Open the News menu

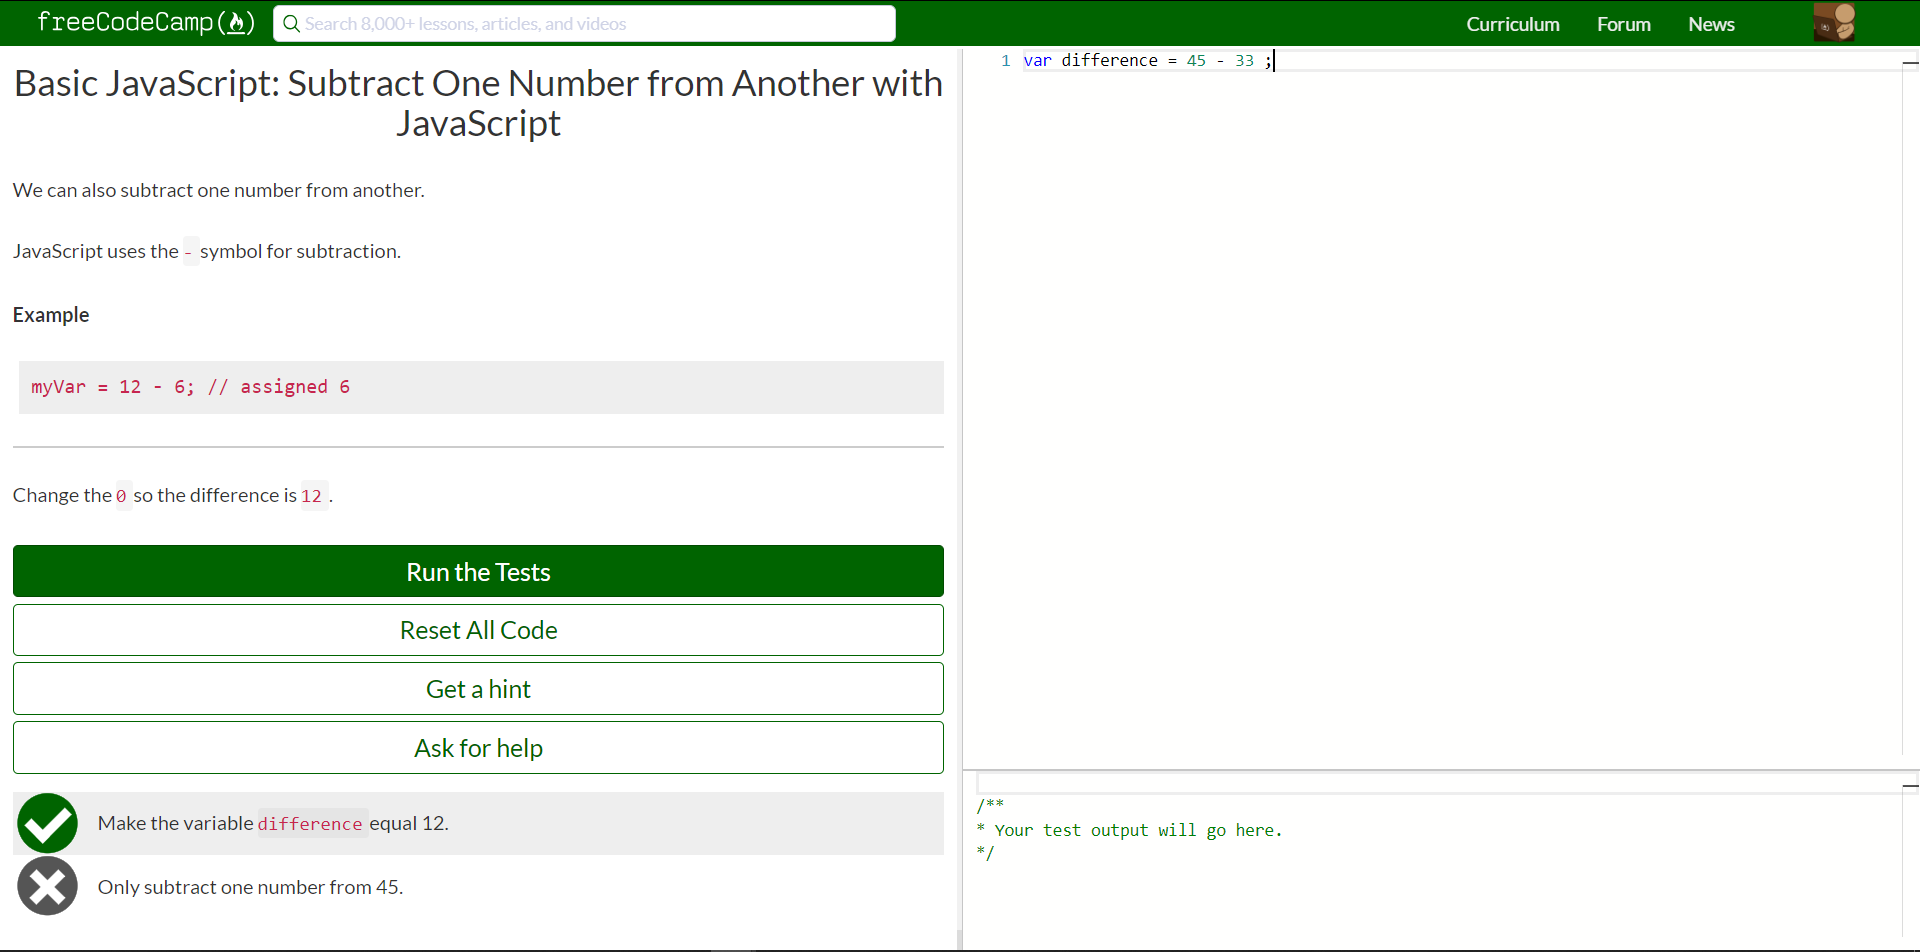(1710, 24)
